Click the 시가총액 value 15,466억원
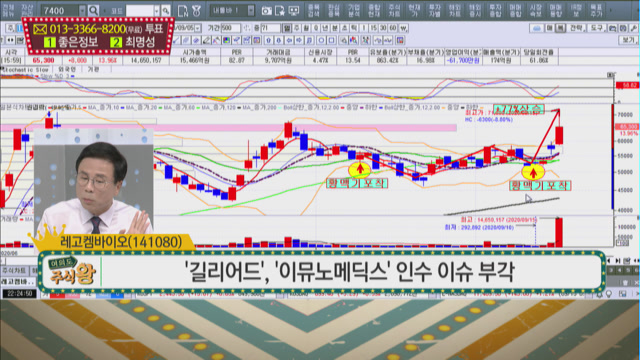The width and height of the screenshot is (640, 360). click(x=195, y=60)
